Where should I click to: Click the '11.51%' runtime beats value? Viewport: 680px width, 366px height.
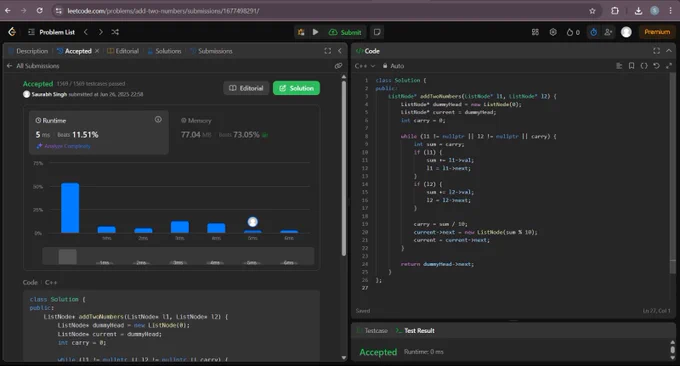pos(85,135)
